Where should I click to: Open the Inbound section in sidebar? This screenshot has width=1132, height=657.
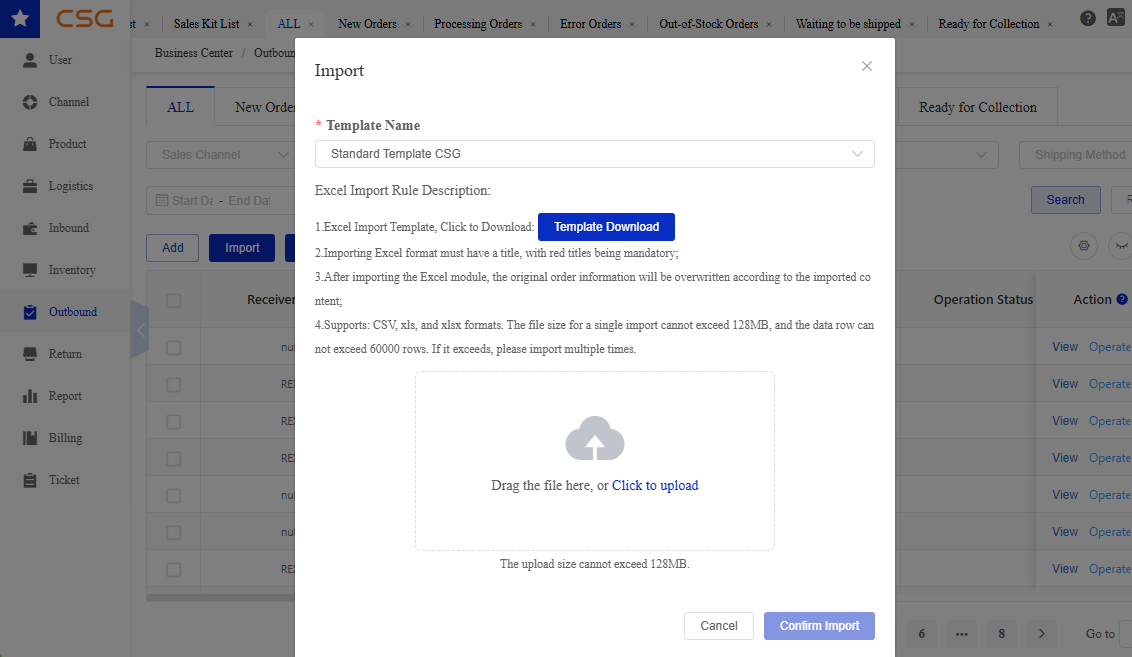pos(65,227)
